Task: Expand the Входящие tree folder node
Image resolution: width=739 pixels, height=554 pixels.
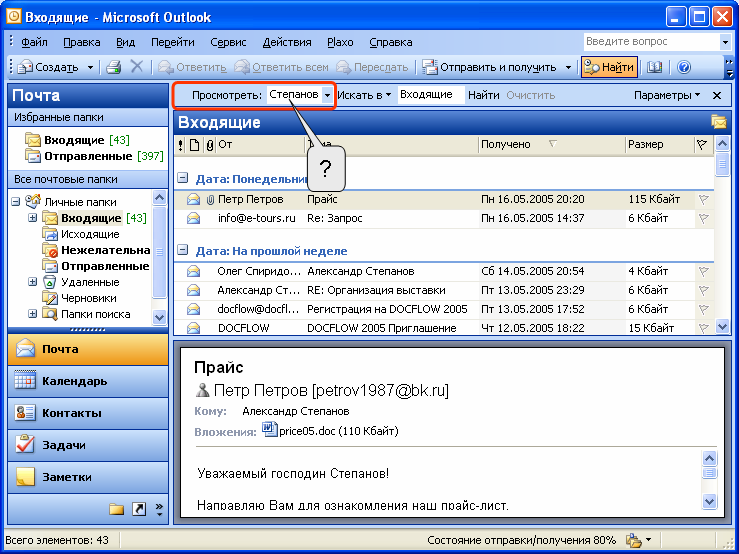Action: [x=33, y=218]
